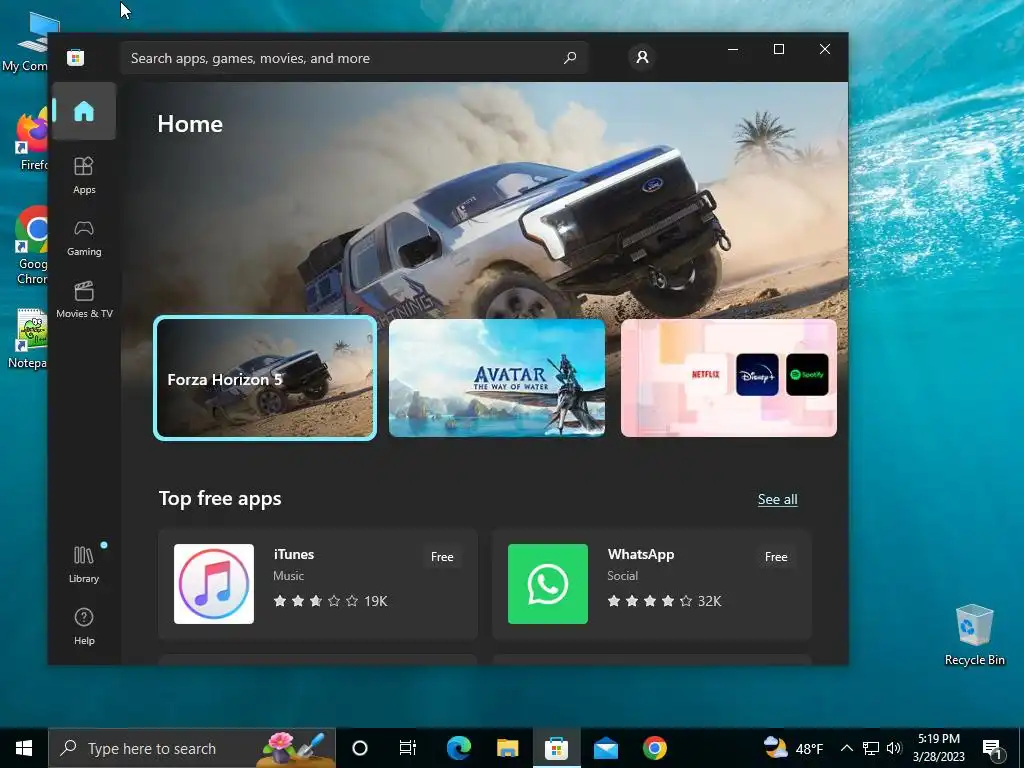Minimize the Microsoft Store window

click(733, 50)
